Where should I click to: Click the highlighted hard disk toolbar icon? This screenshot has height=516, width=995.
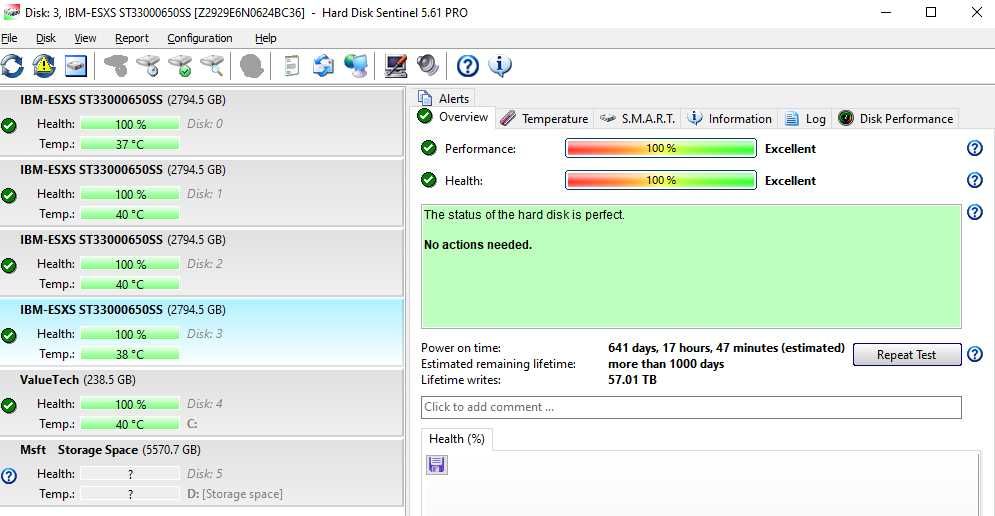pos(76,65)
